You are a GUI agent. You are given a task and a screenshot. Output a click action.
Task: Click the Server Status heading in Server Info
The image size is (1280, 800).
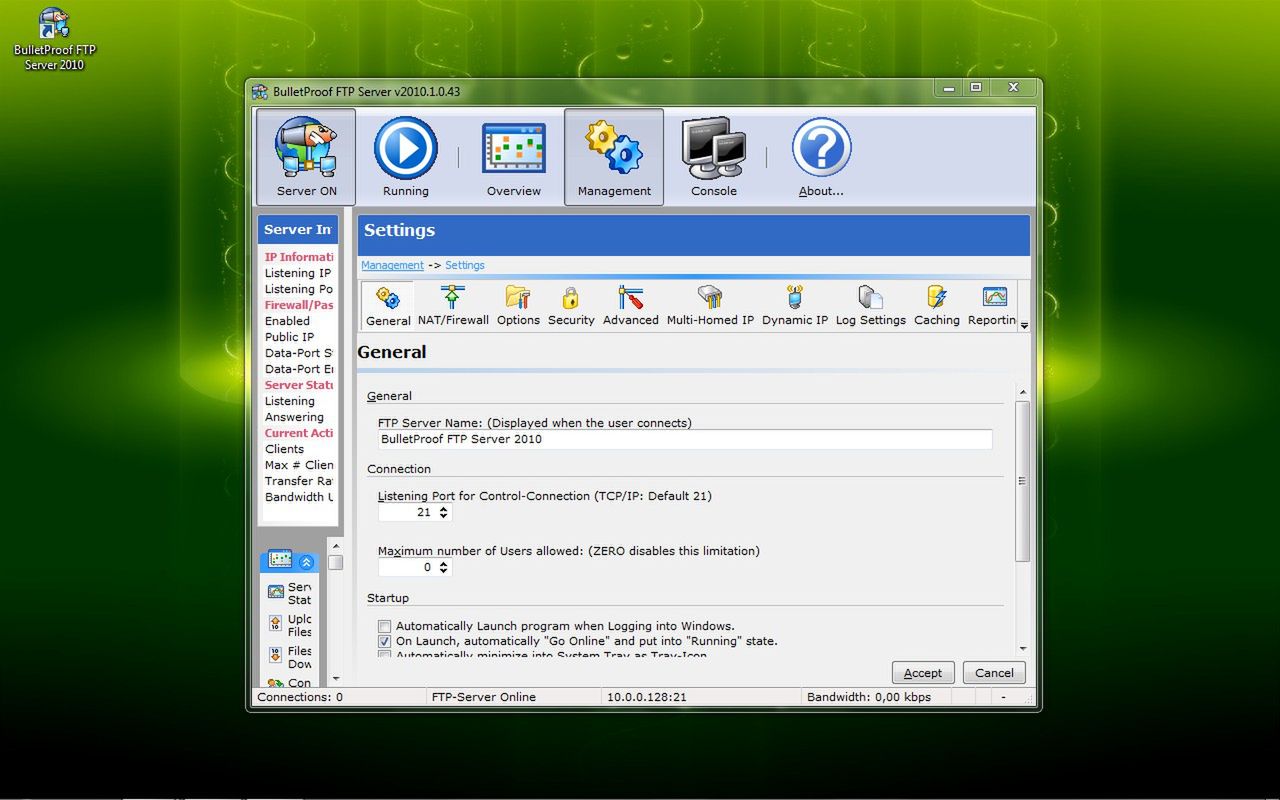[299, 385]
